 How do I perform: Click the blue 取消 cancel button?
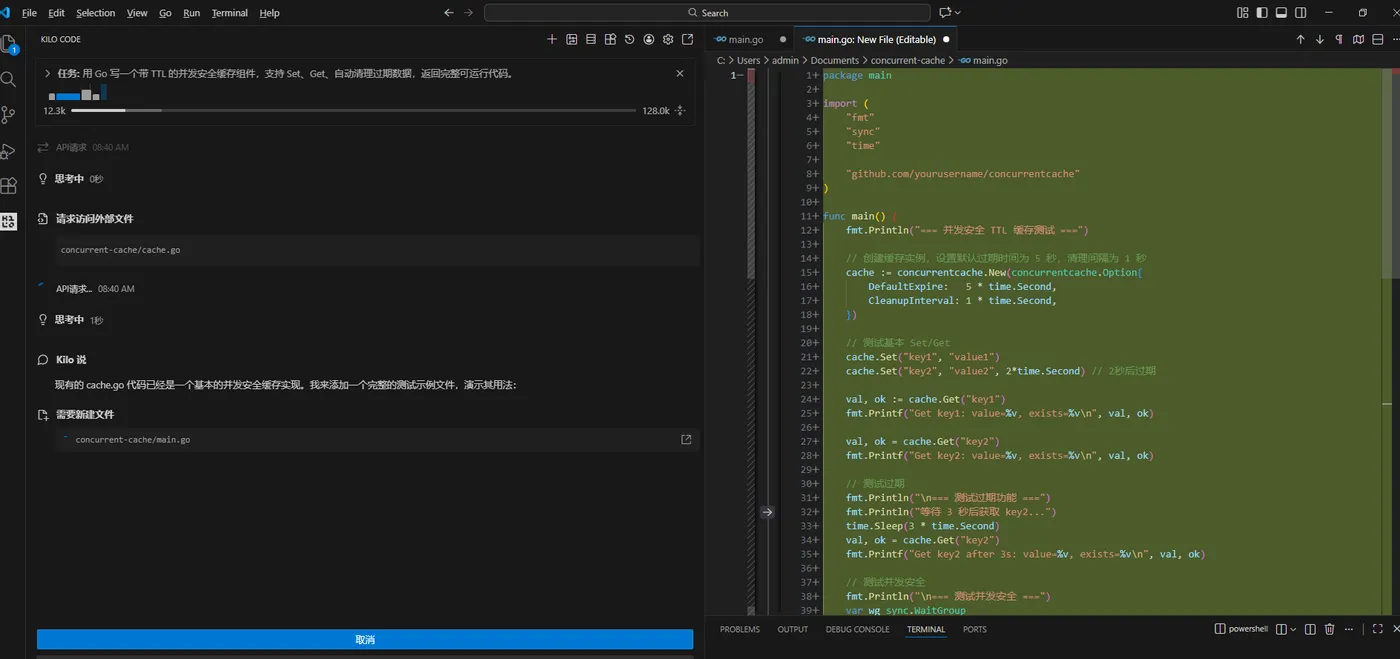365,639
